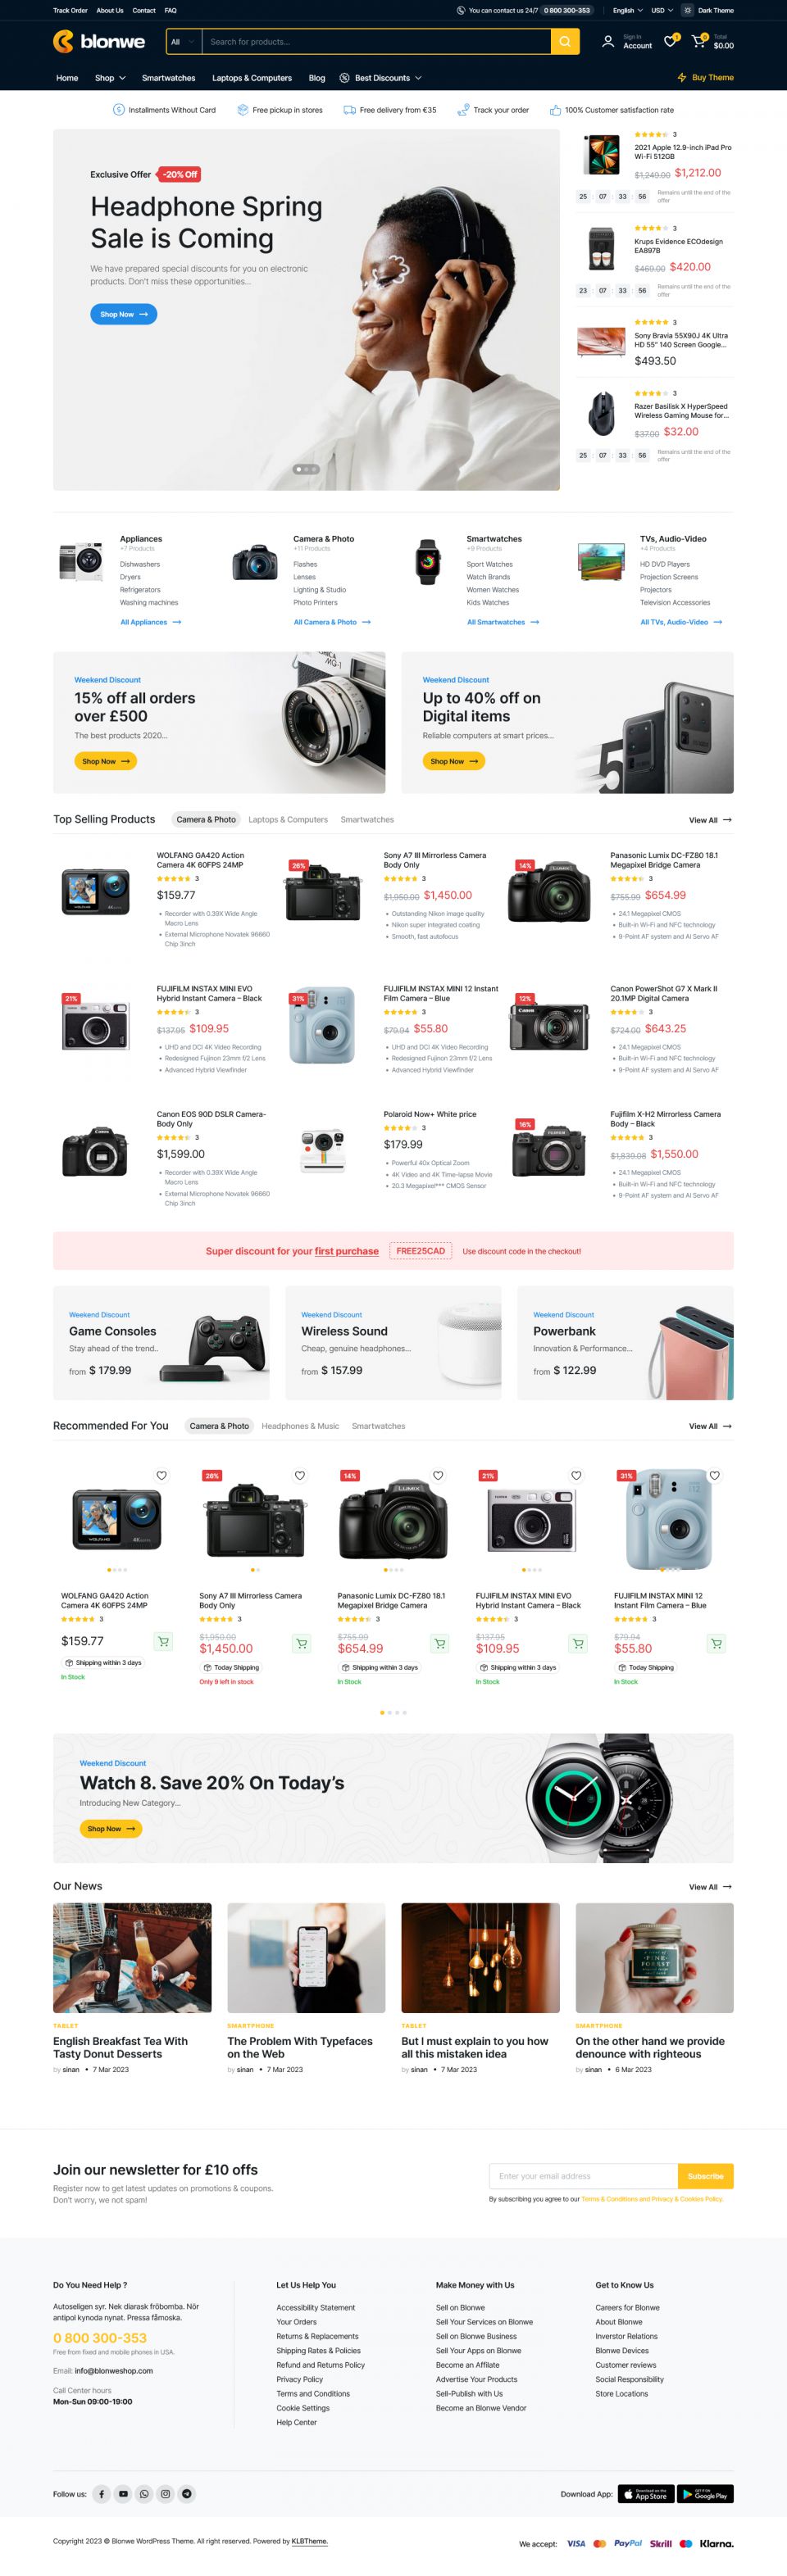
Task: Open the USD currency dropdown
Action: (661, 10)
